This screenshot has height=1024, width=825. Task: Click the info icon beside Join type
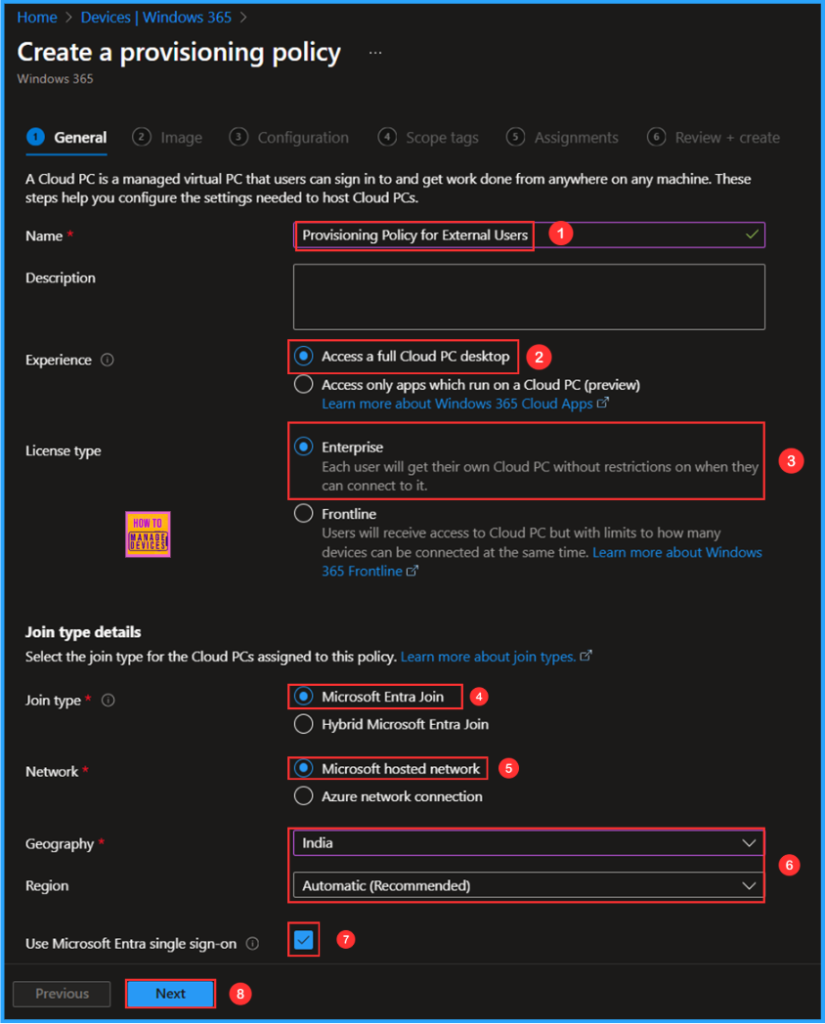[110, 700]
